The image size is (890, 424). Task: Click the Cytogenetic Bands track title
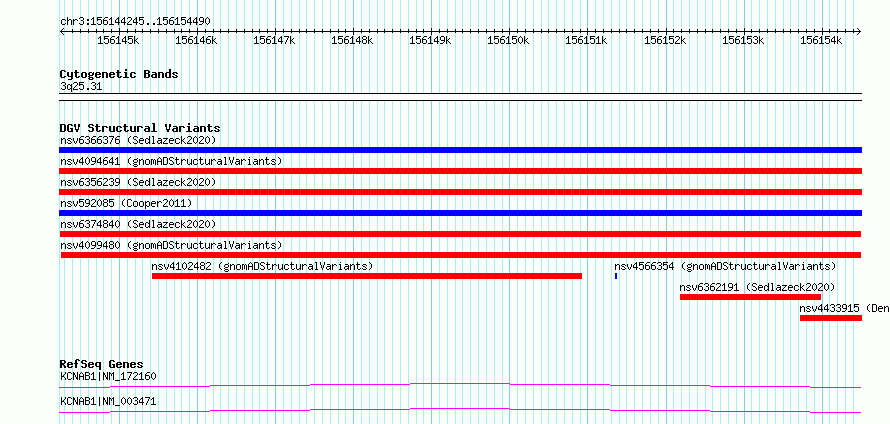(119, 74)
